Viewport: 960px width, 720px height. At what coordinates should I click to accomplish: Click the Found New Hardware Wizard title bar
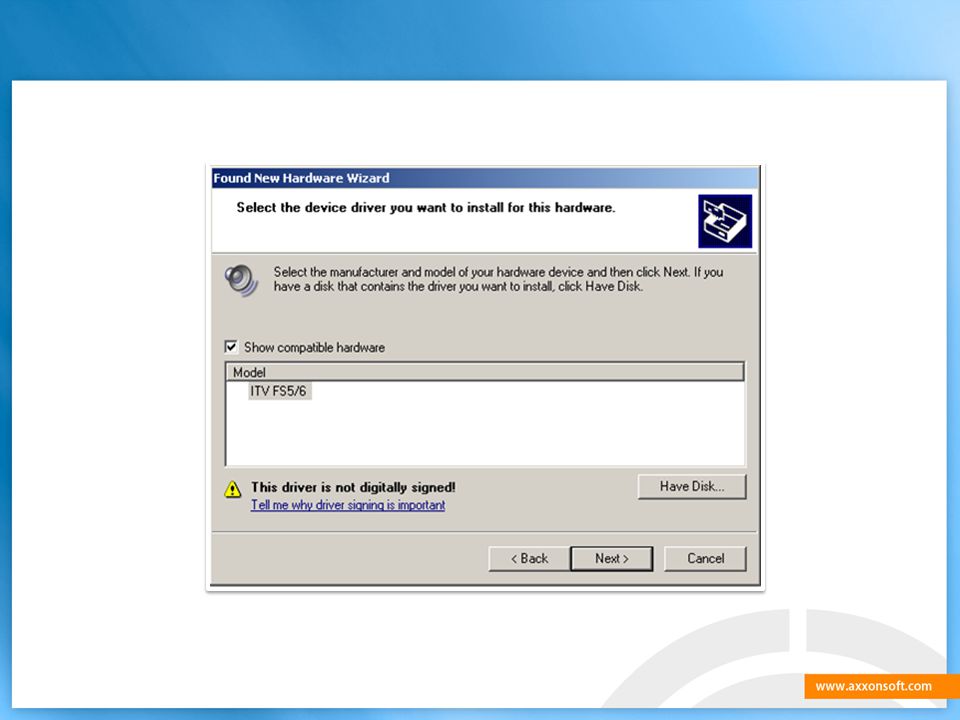click(485, 178)
